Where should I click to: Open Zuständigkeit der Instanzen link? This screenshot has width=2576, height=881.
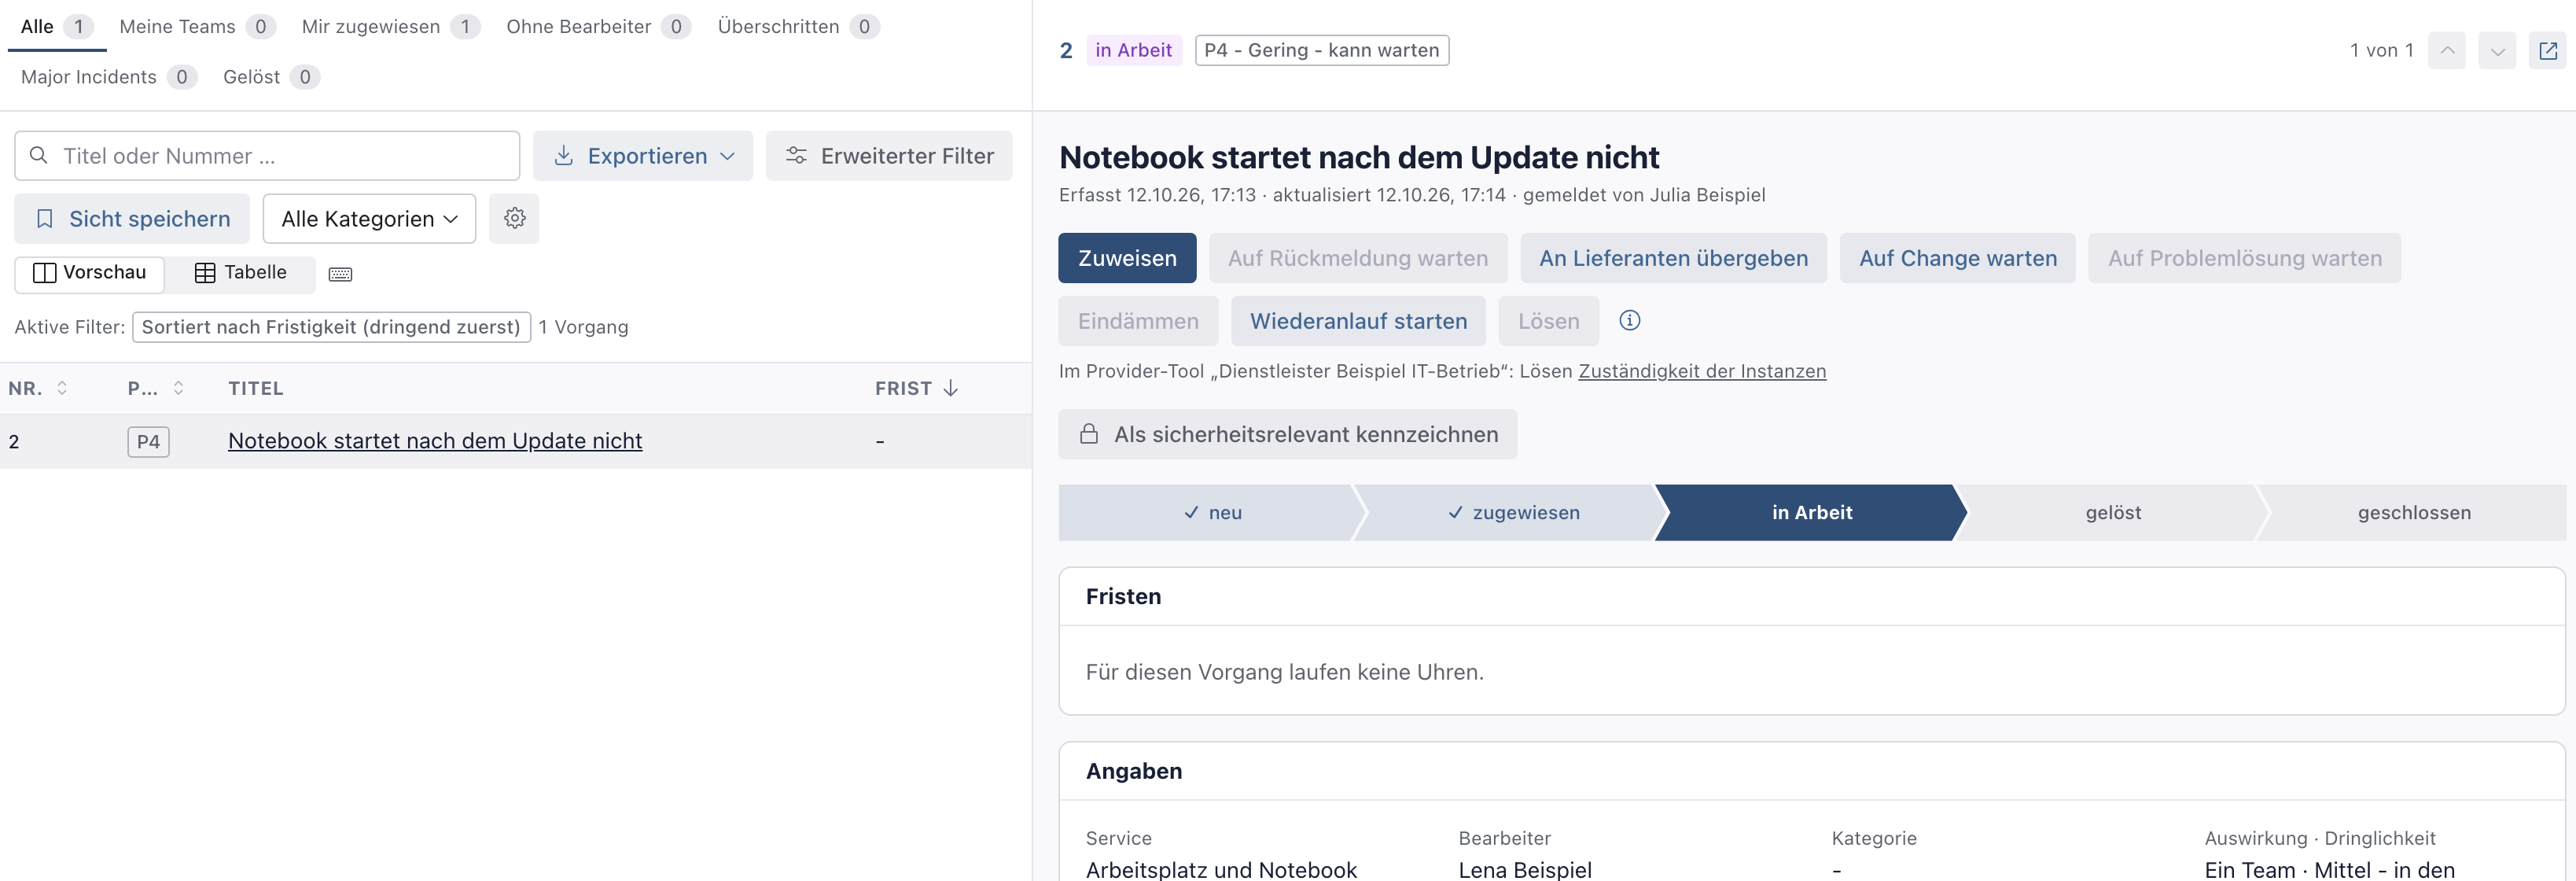pyautogui.click(x=1702, y=371)
